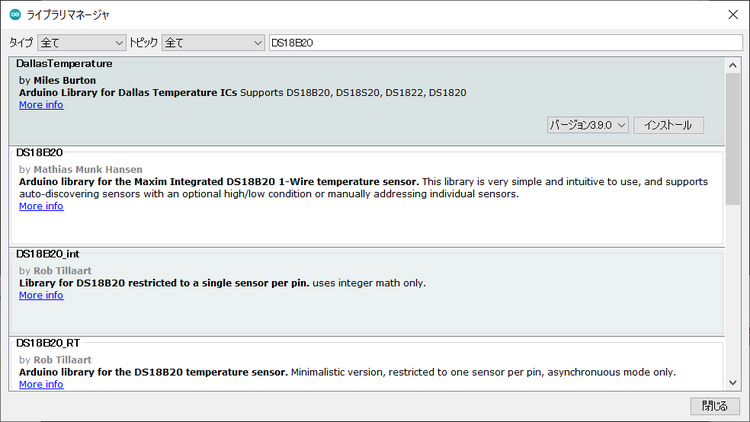The height and width of the screenshot is (422, 750).
Task: Open the トピック dropdown showing 全て
Action: click(213, 43)
